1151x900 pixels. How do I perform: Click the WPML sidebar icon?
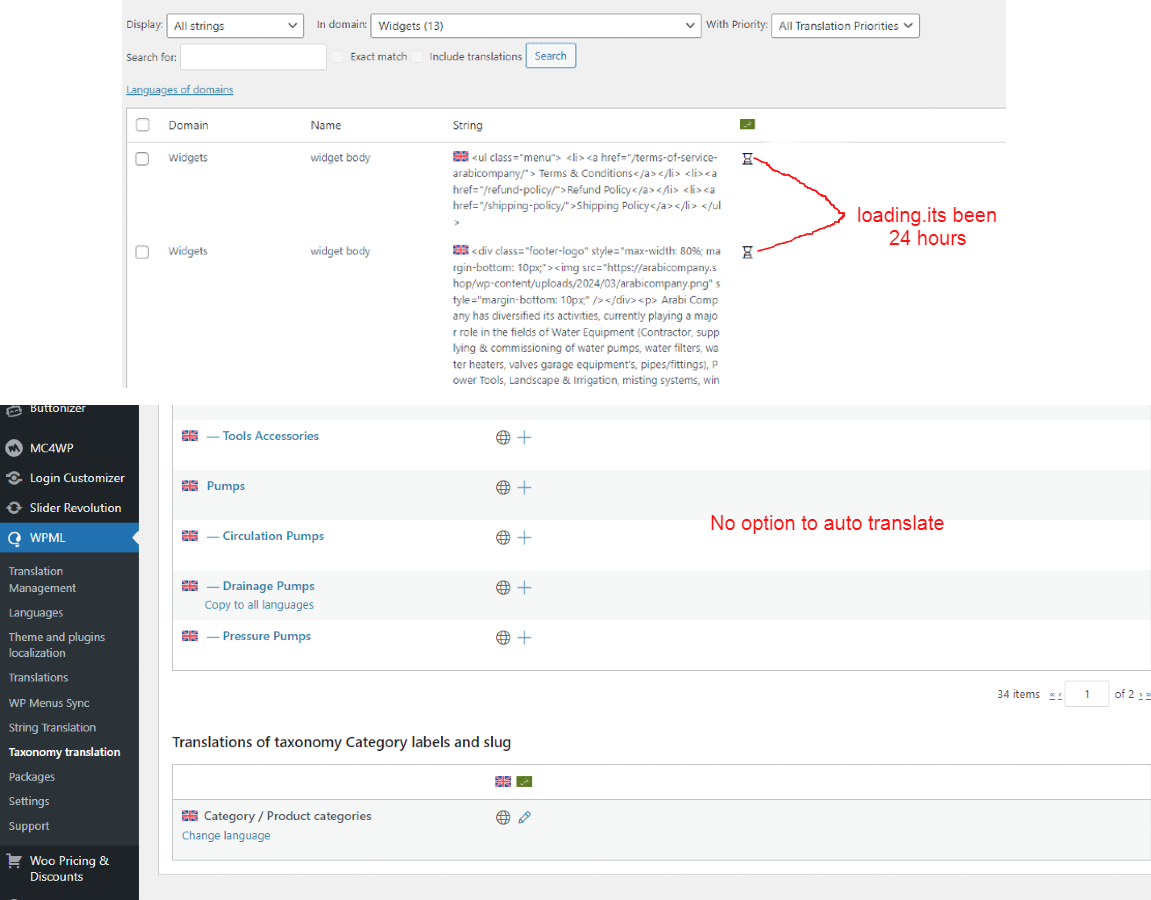[14, 538]
